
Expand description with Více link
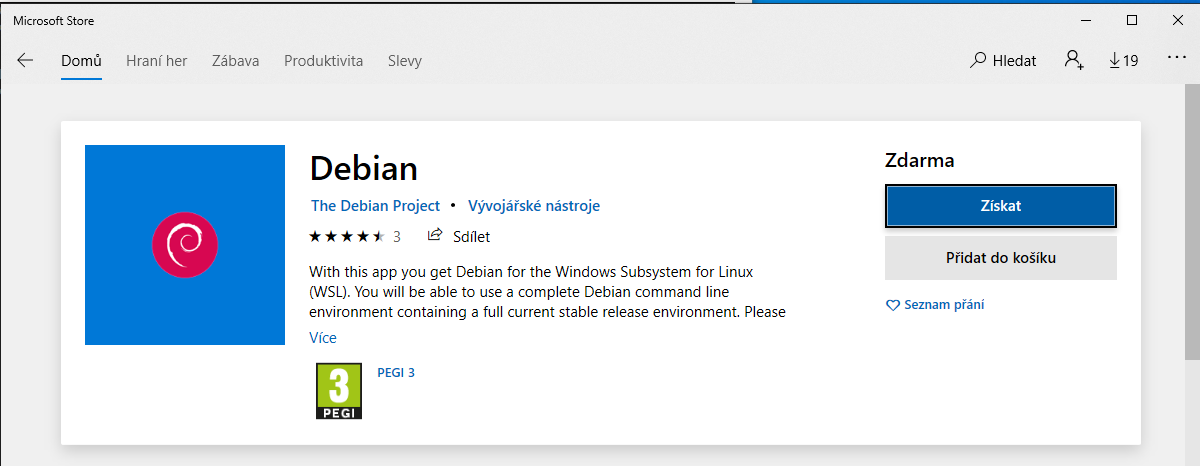323,338
